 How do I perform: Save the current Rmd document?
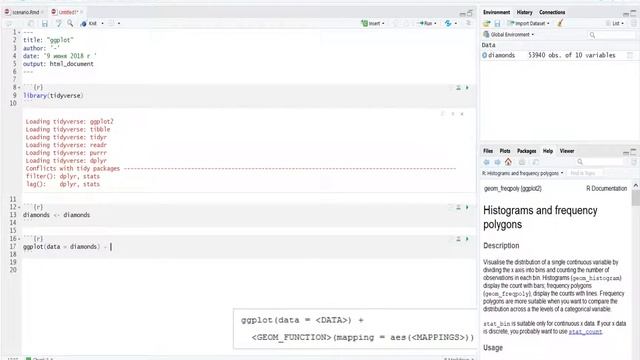point(45,24)
